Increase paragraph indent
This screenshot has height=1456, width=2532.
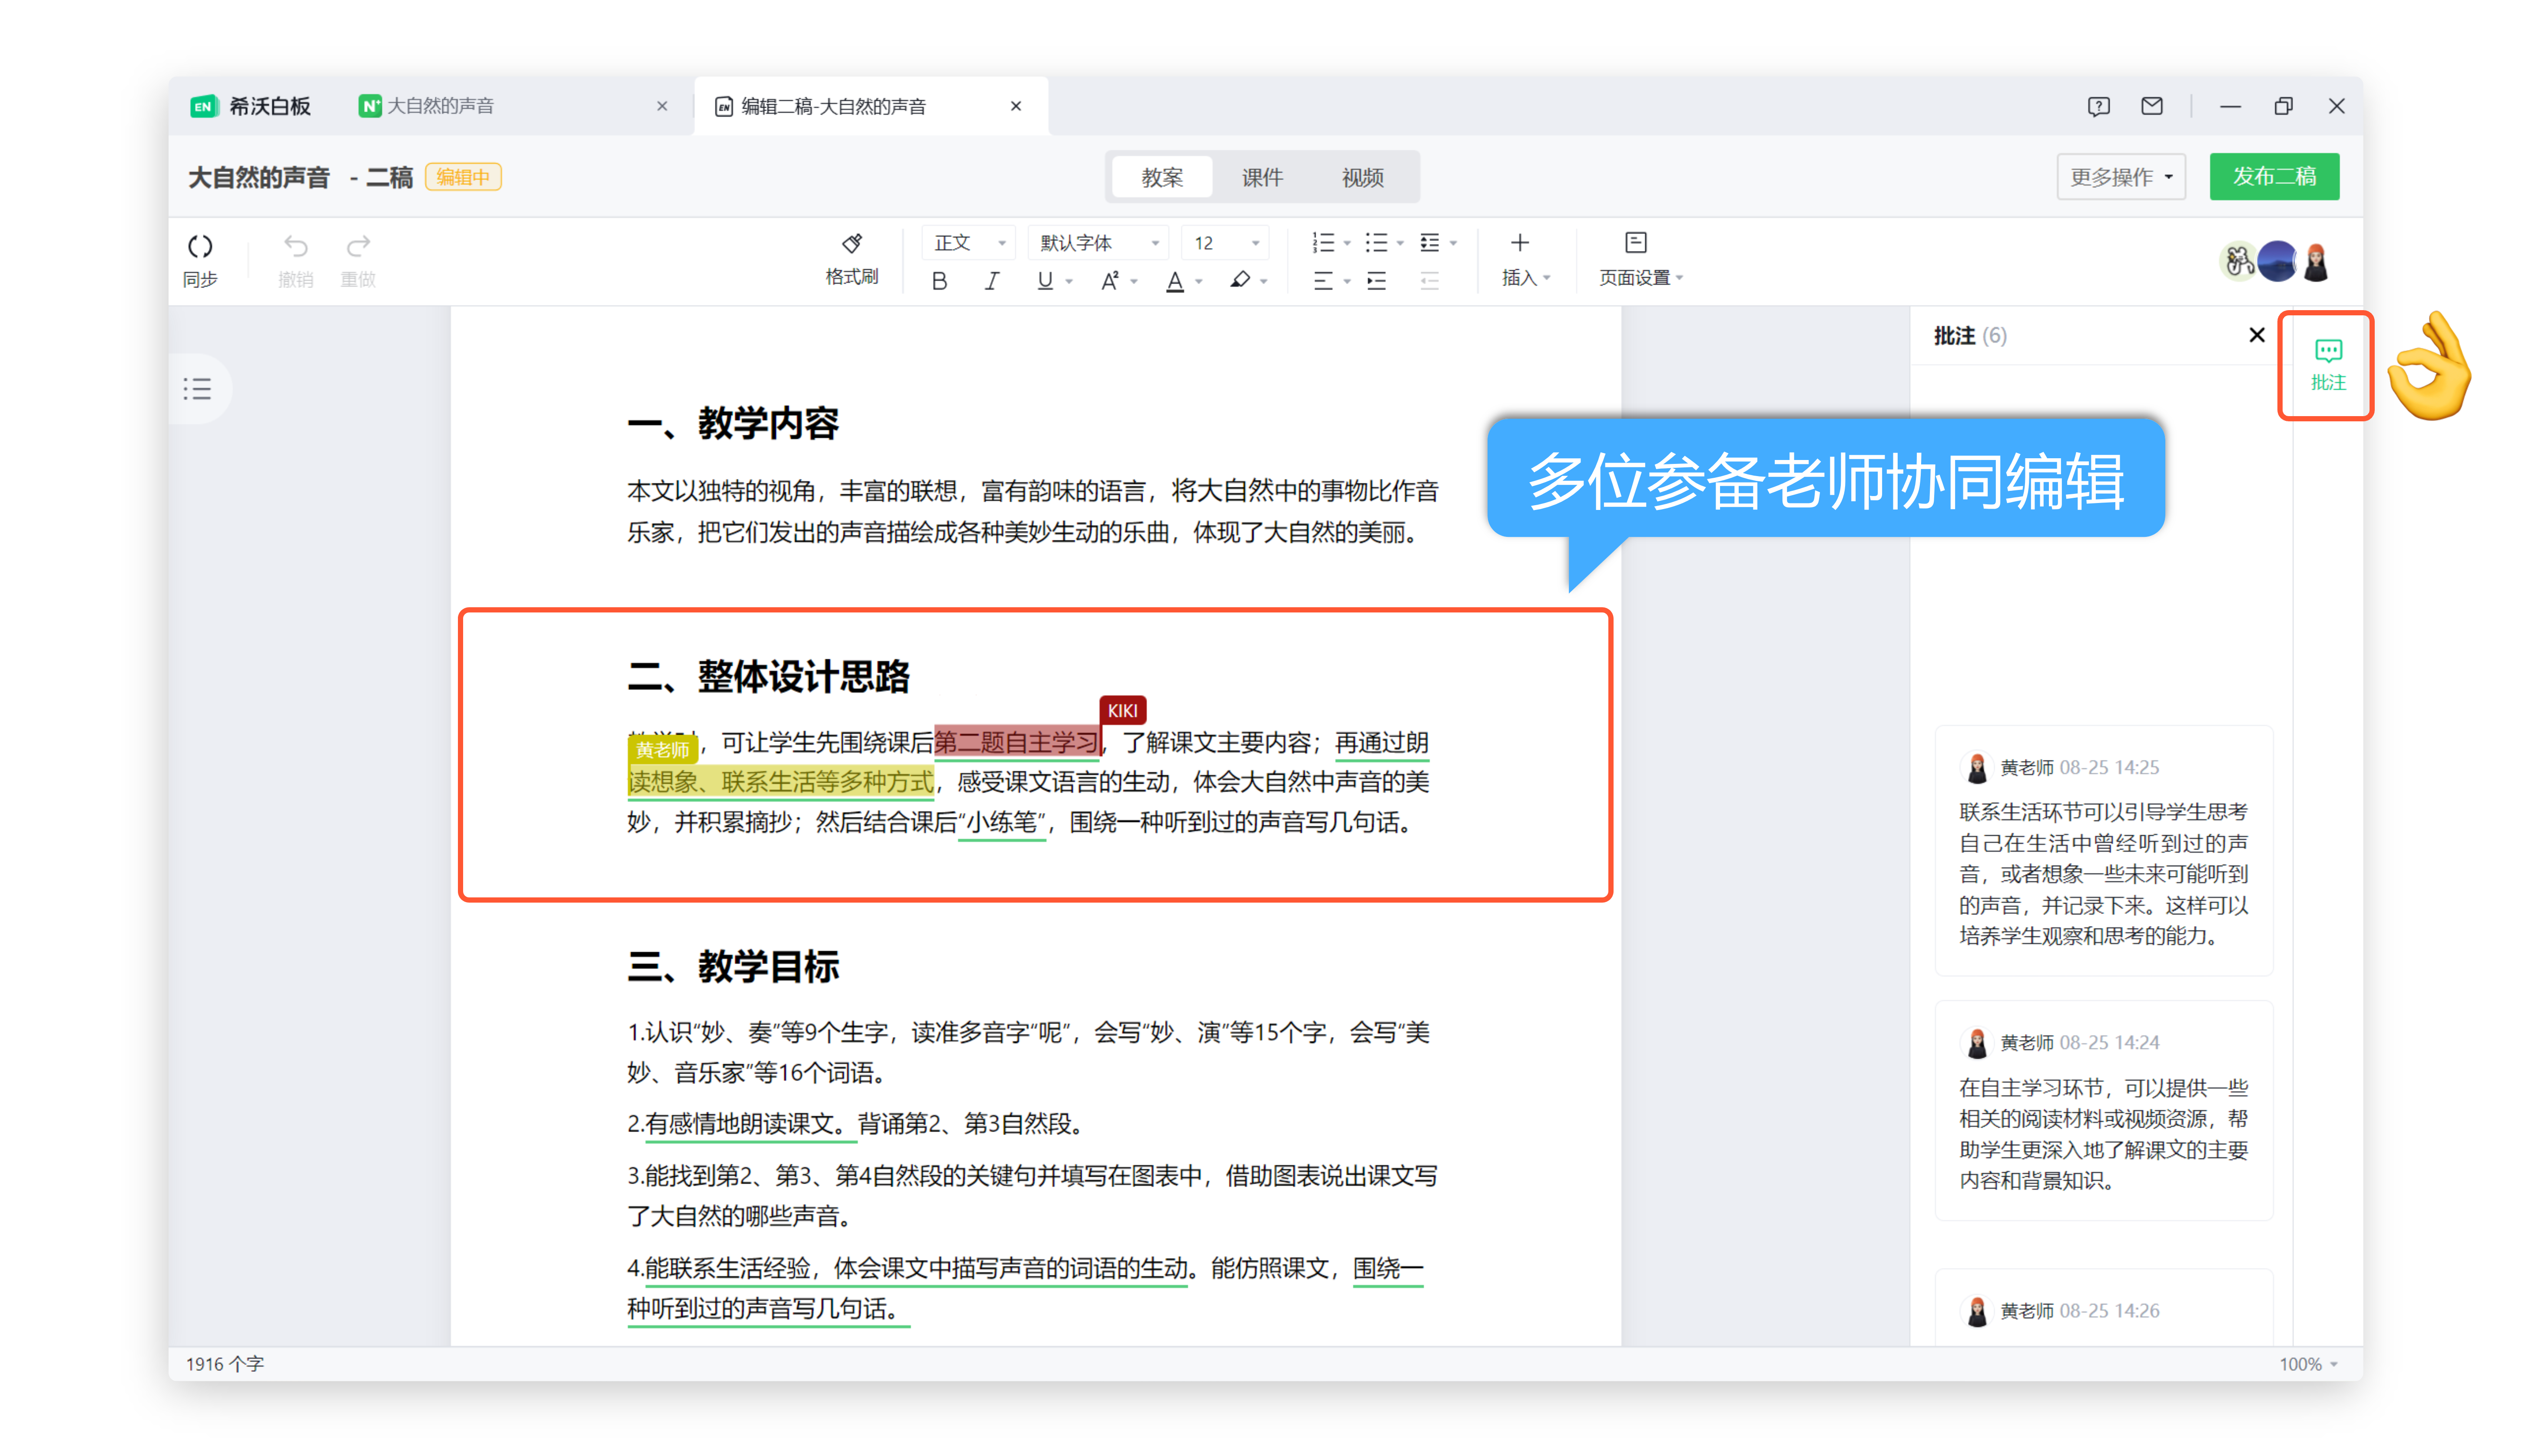click(1377, 281)
